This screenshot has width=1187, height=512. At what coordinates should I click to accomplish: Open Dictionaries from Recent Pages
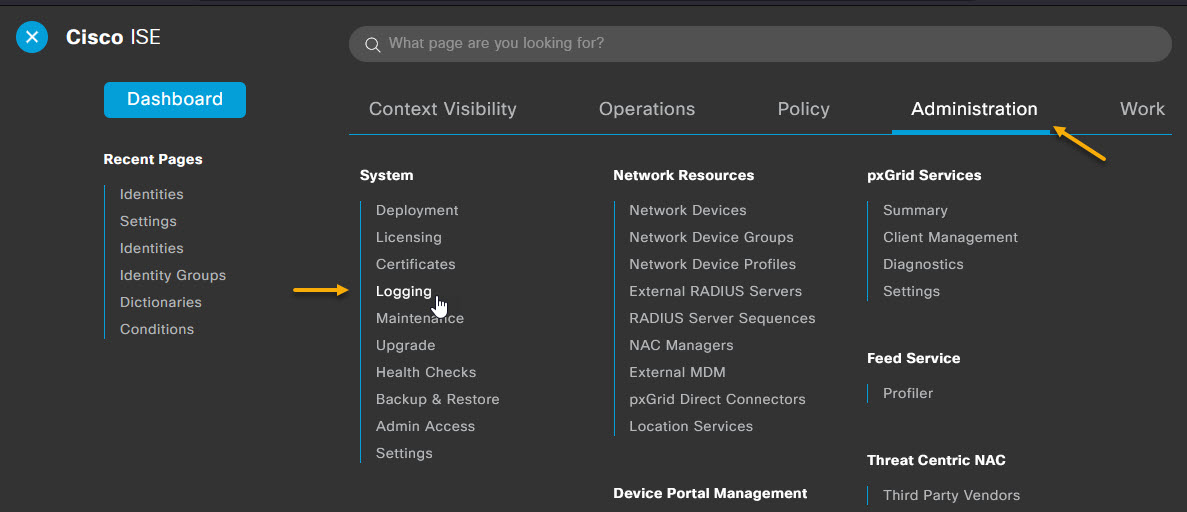[160, 302]
